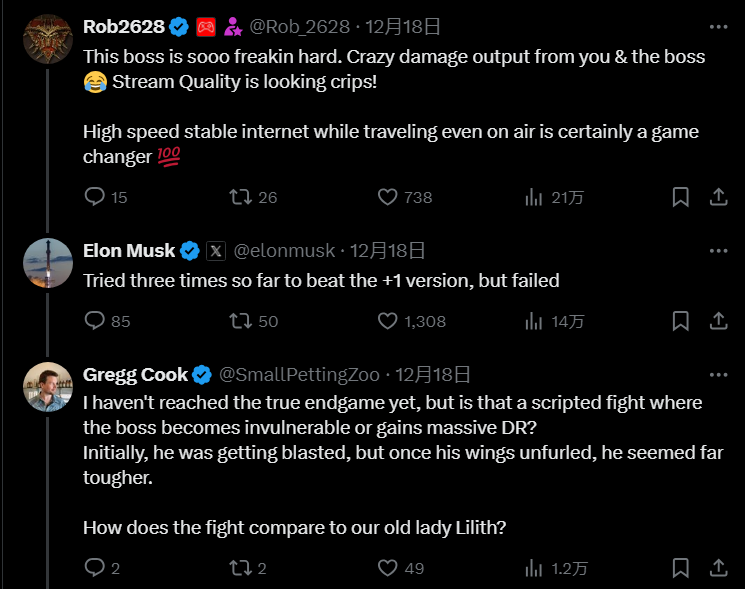Open Gregg Cook's profile name link
This screenshot has width=745, height=589.
click(135, 375)
